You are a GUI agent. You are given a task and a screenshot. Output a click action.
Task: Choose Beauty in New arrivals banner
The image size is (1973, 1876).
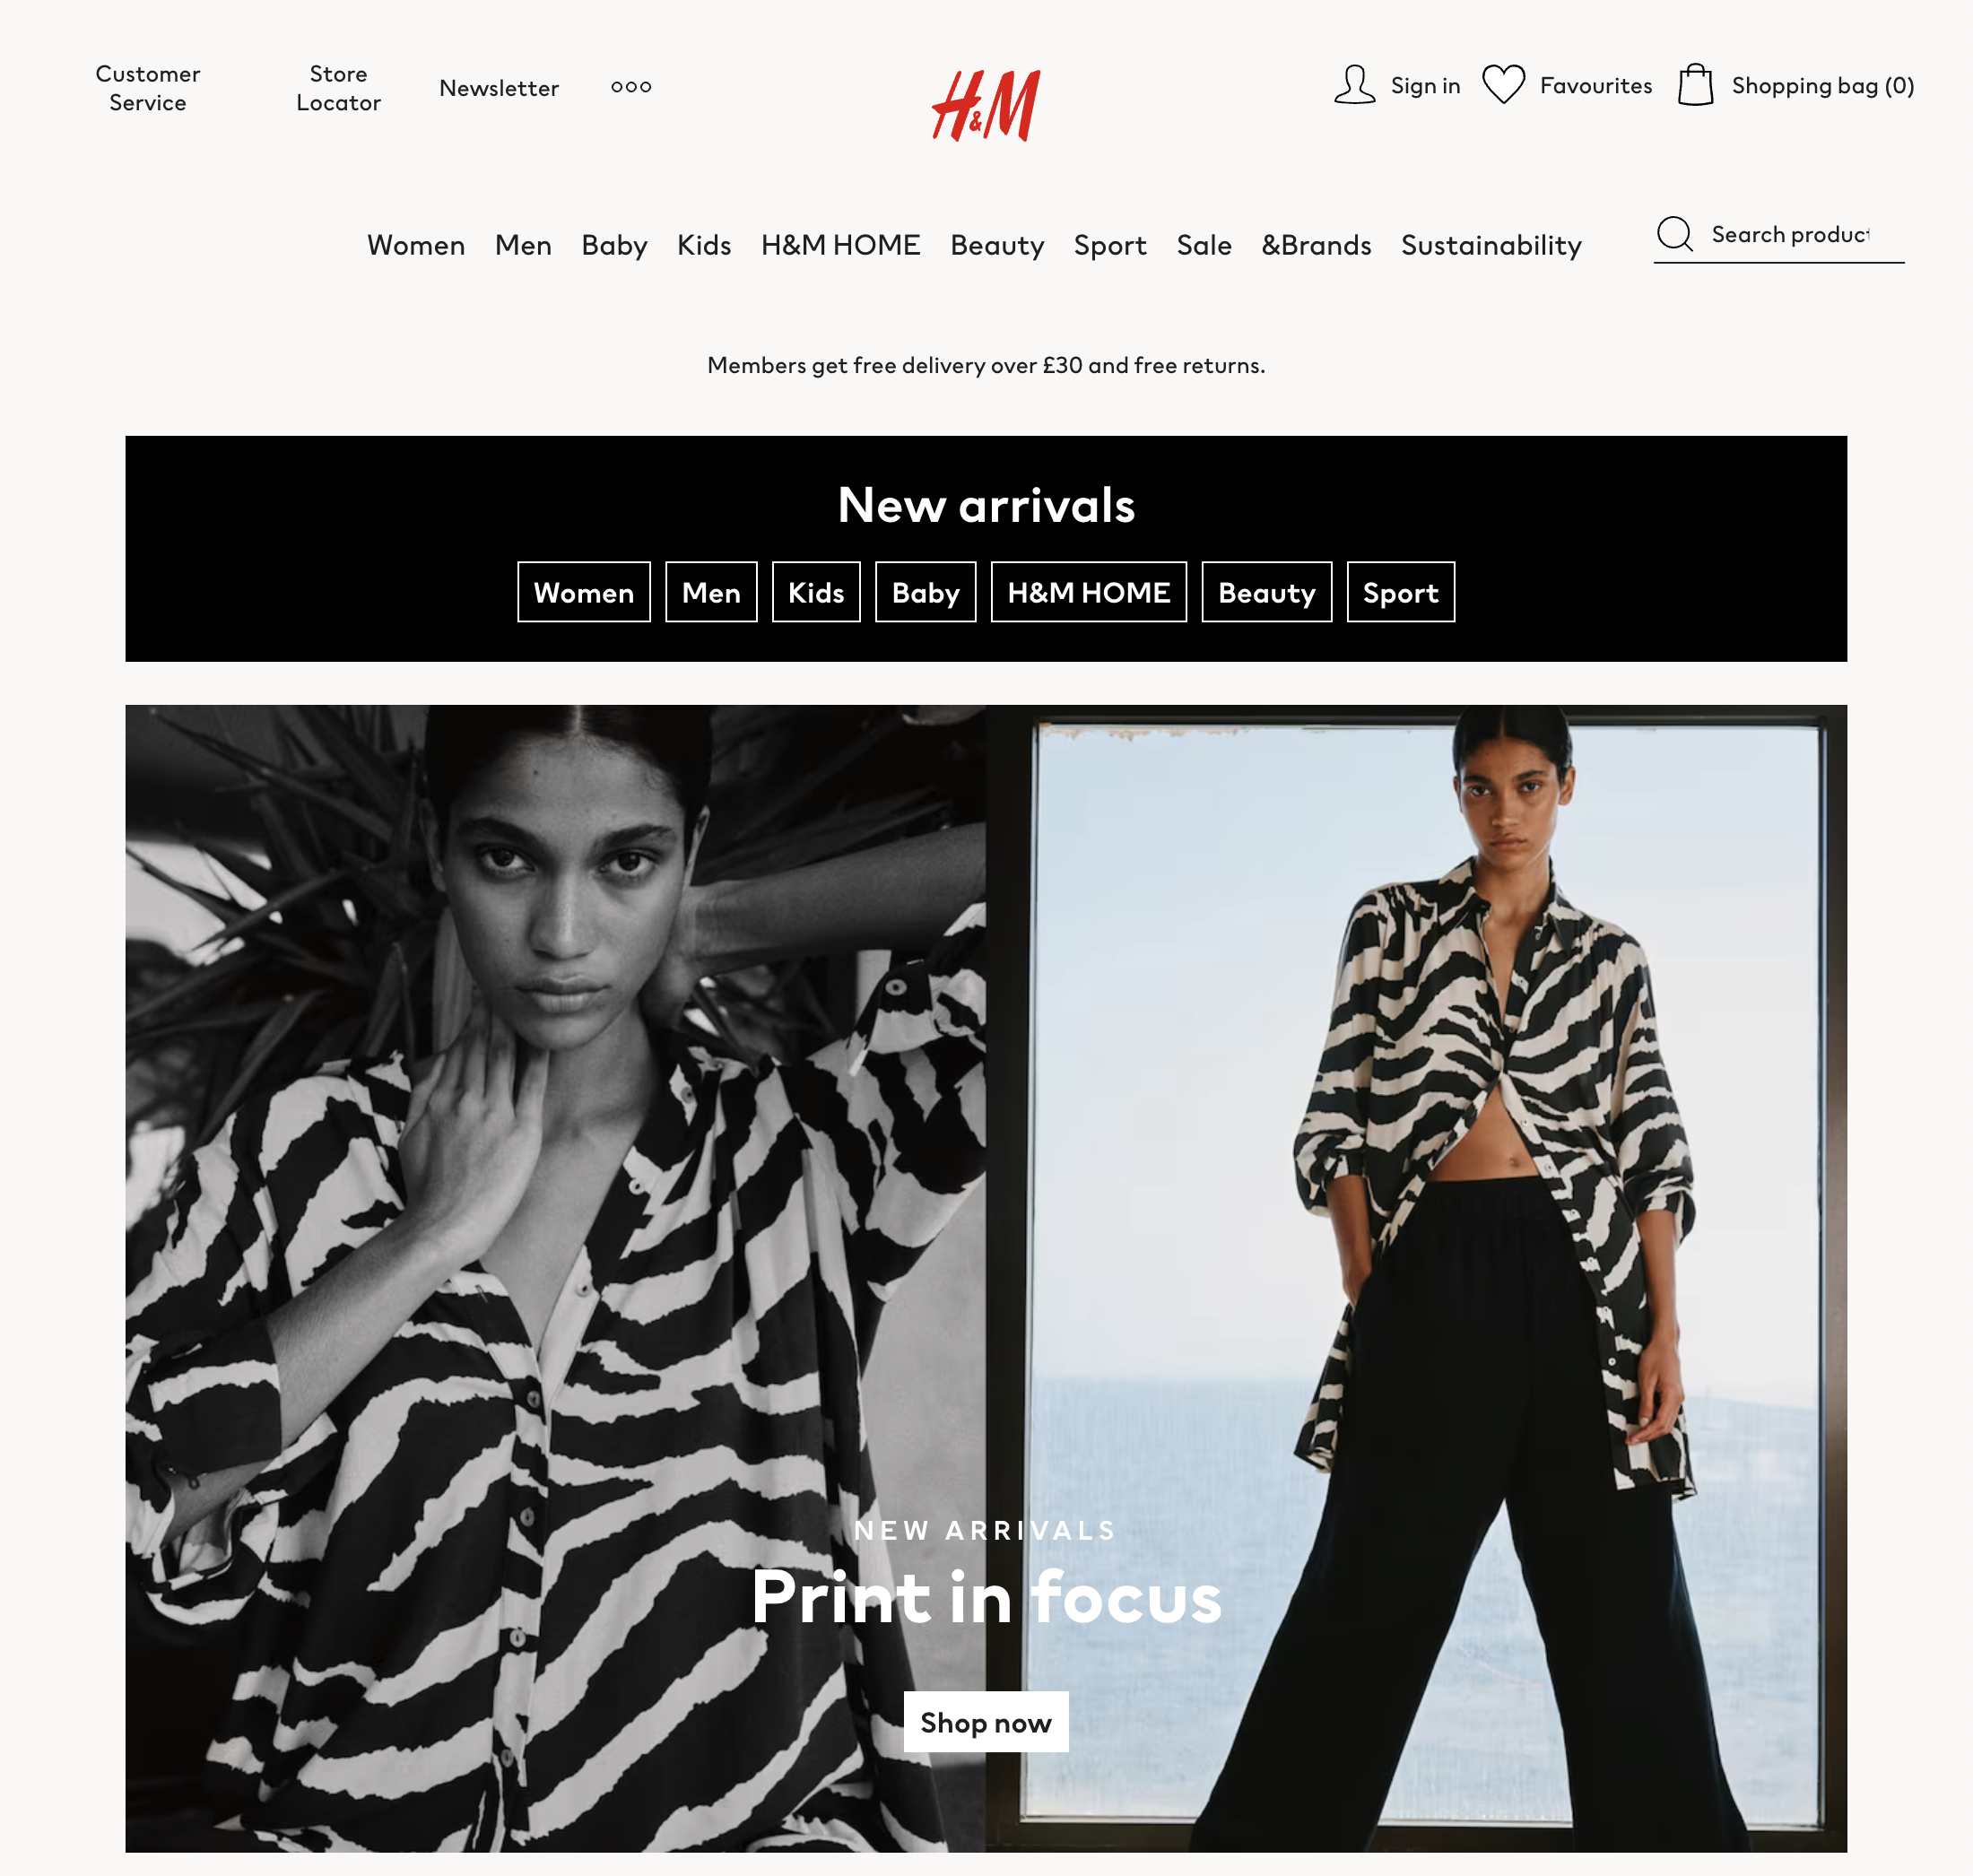point(1266,592)
